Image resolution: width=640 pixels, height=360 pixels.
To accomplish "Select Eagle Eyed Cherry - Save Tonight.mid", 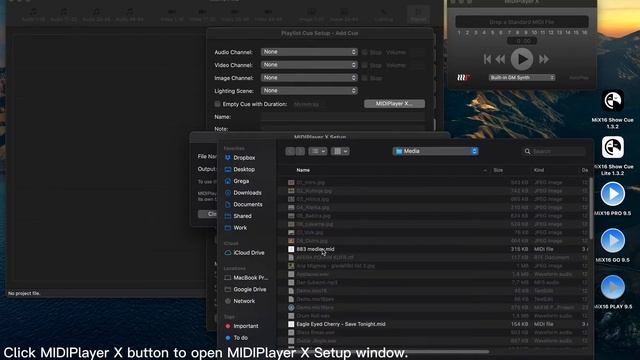I will (341, 324).
